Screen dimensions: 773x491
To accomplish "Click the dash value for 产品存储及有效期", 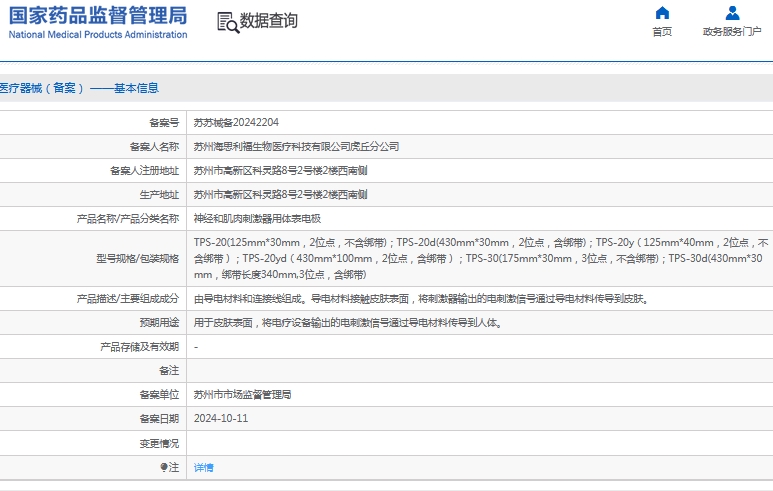I will tap(196, 347).
